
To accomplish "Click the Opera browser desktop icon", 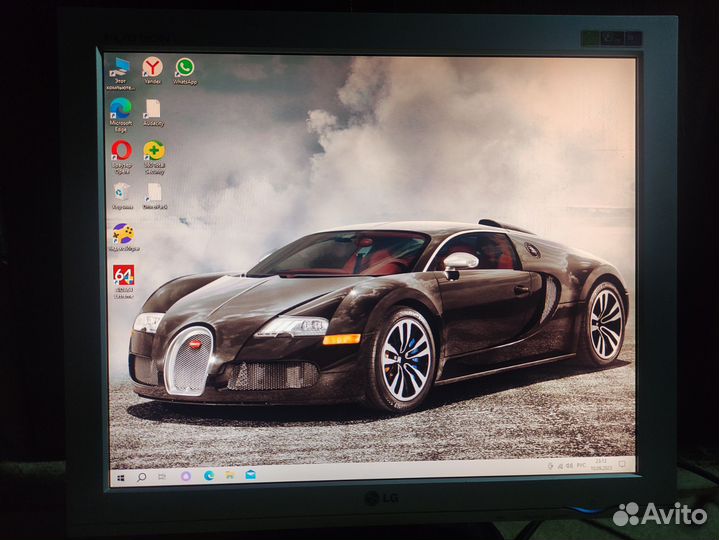I will click(121, 150).
